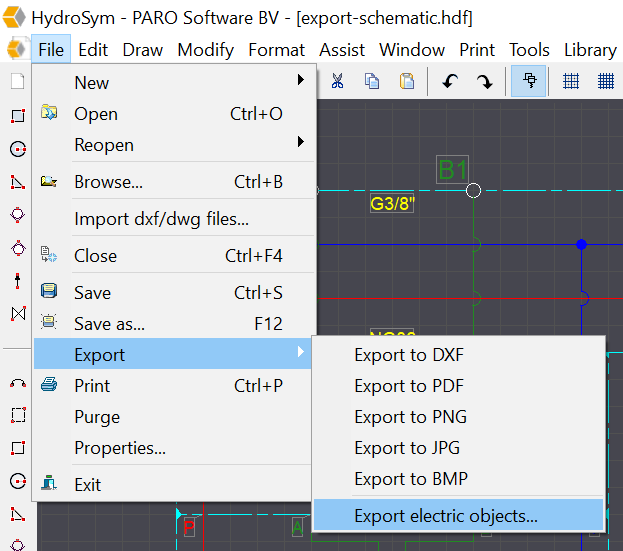Click the Browse folder icon in menu
This screenshot has height=551, width=623.
click(49, 182)
